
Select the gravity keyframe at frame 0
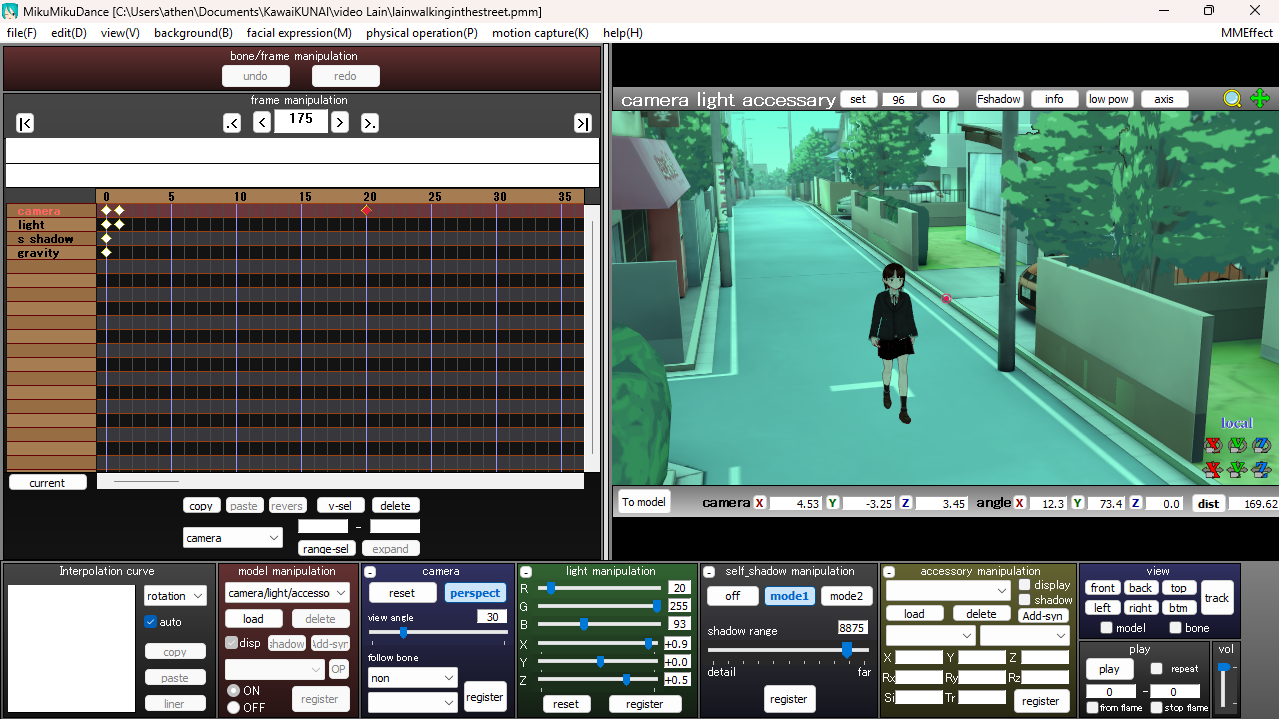click(106, 252)
